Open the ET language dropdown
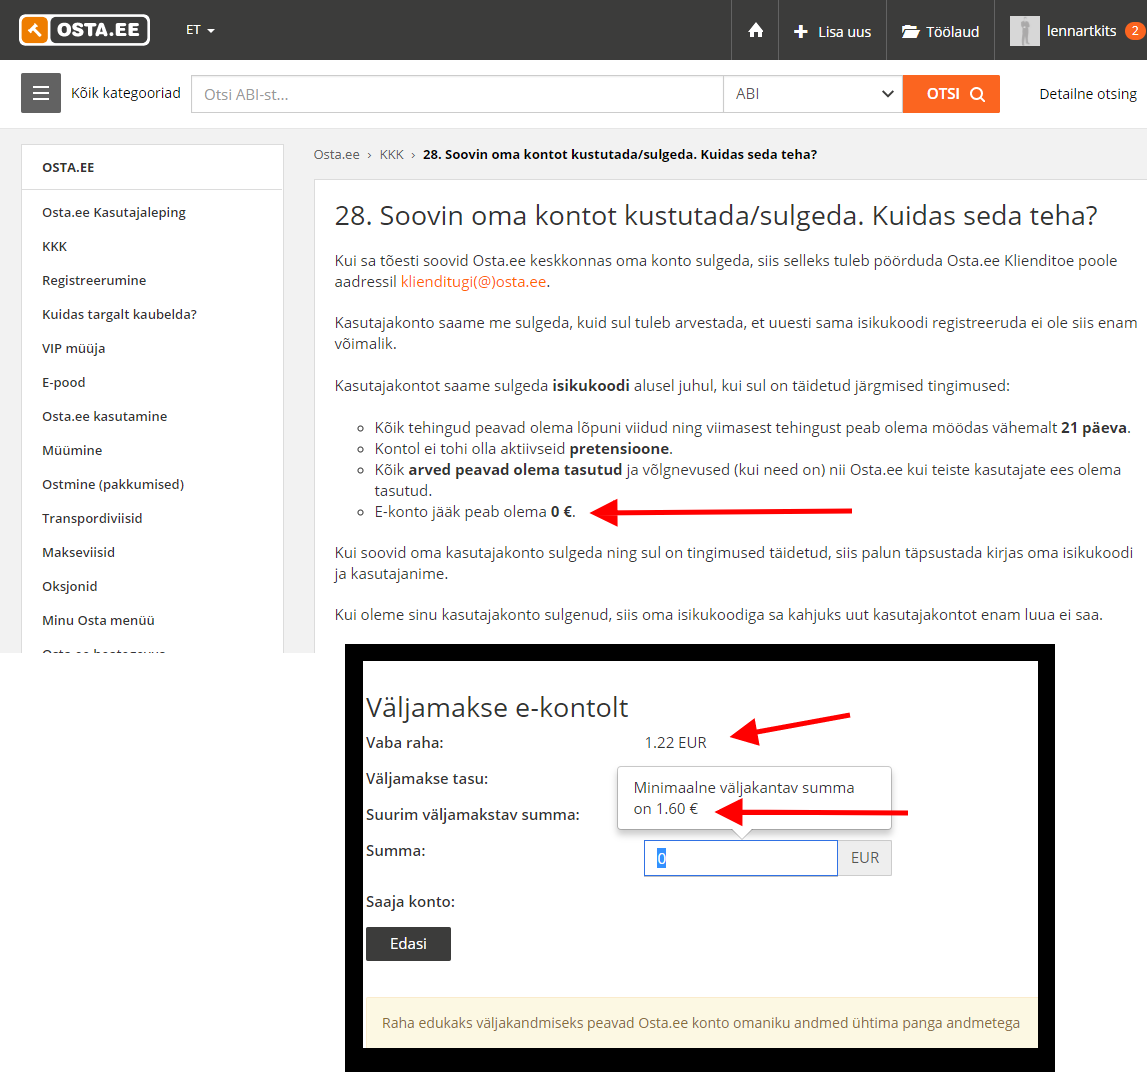The image size is (1147, 1077). pyautogui.click(x=200, y=30)
